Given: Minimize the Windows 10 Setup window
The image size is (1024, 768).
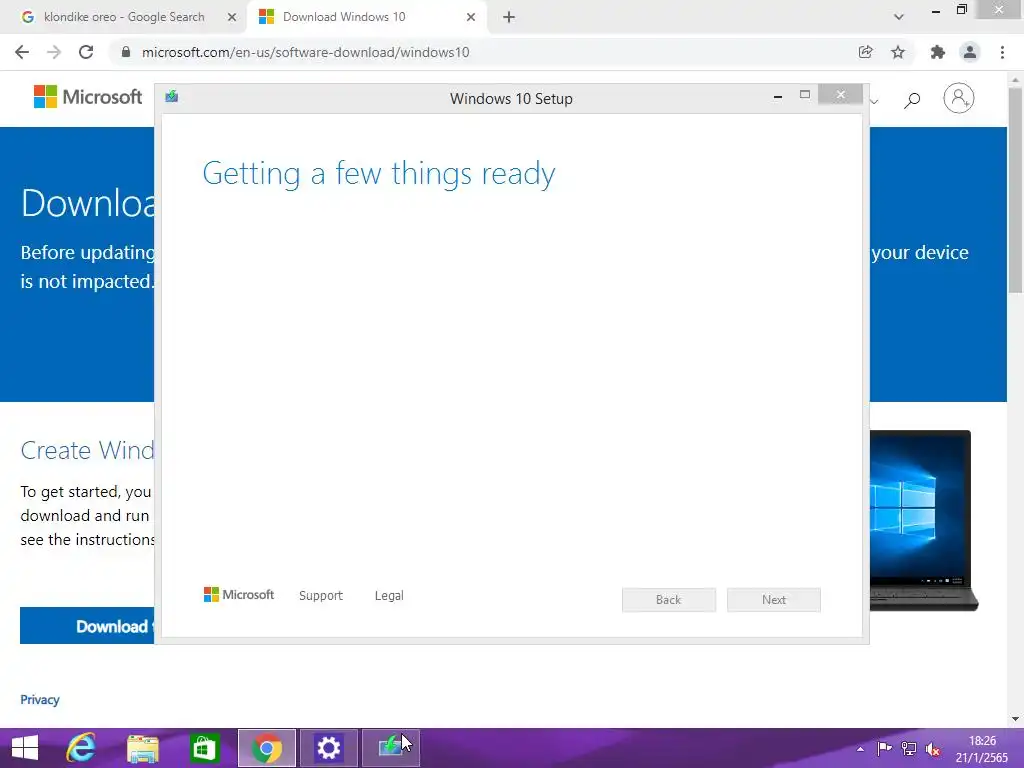Looking at the screenshot, I should (778, 96).
